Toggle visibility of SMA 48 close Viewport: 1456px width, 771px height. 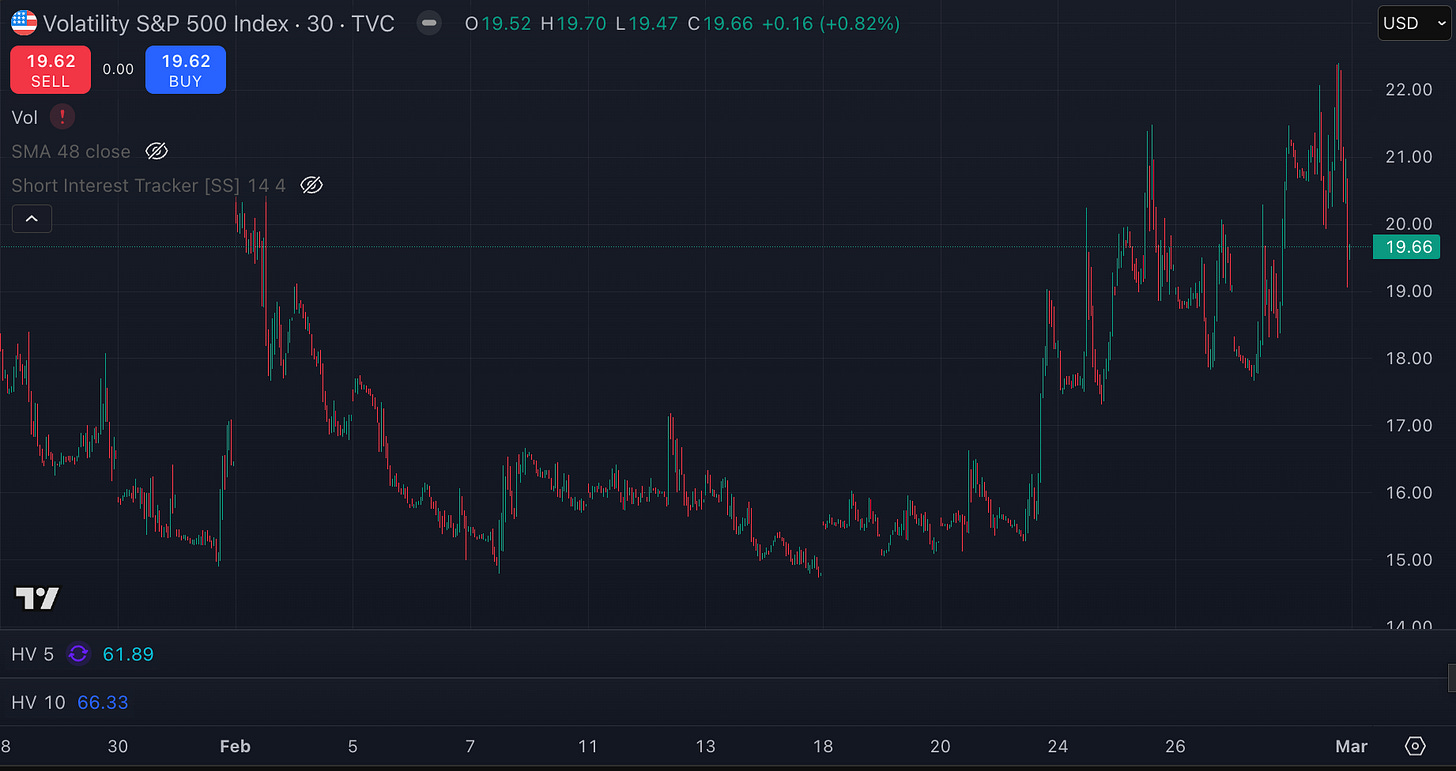click(x=156, y=151)
